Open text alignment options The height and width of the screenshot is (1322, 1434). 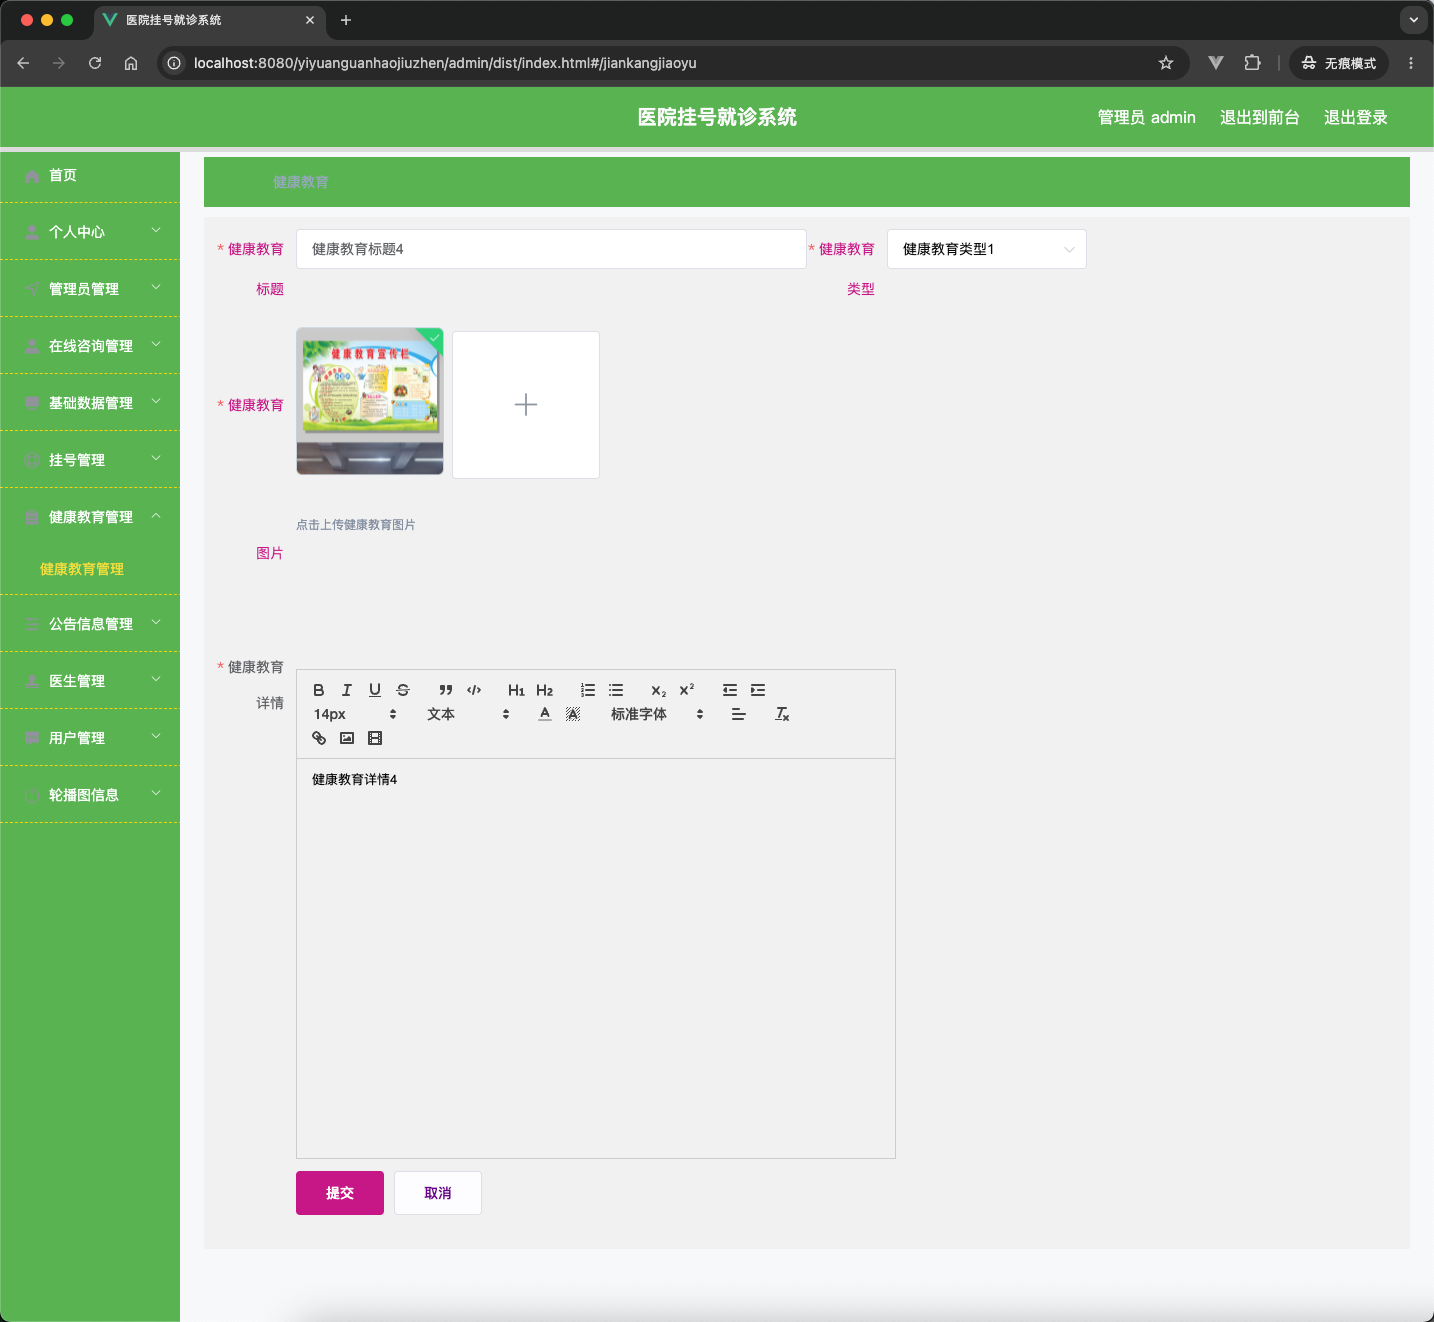point(738,714)
